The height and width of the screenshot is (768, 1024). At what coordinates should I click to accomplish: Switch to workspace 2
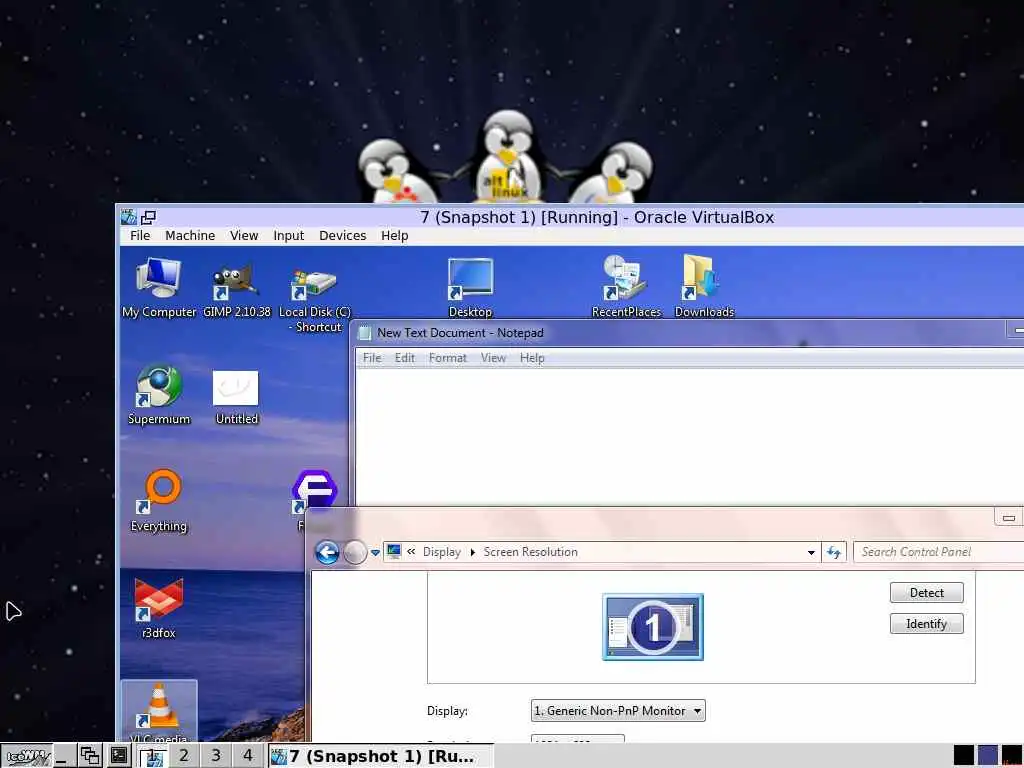coord(184,756)
